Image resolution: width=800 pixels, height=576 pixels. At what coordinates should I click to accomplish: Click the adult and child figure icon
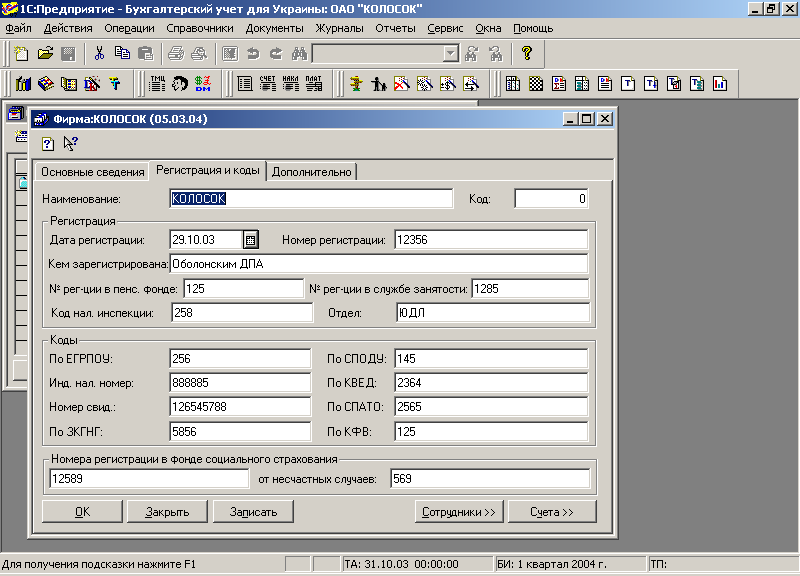pyautogui.click(x=379, y=83)
